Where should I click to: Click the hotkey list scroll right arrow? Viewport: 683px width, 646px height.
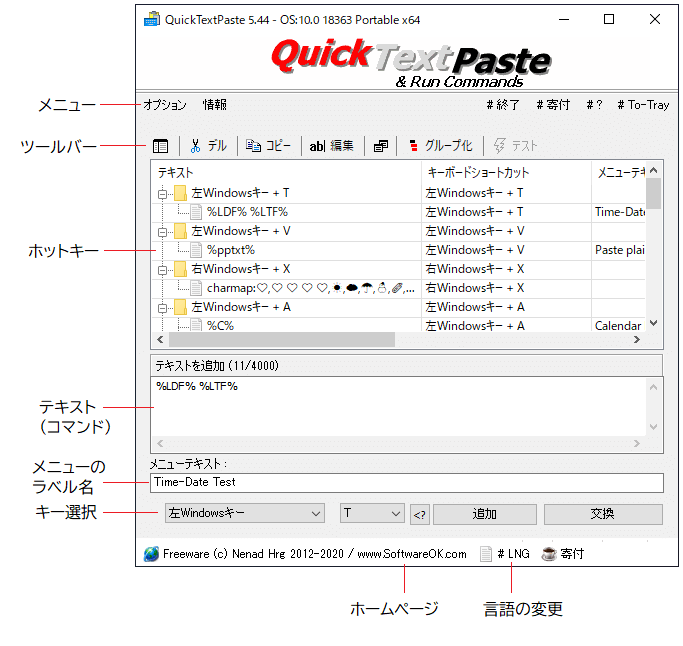coord(637,339)
